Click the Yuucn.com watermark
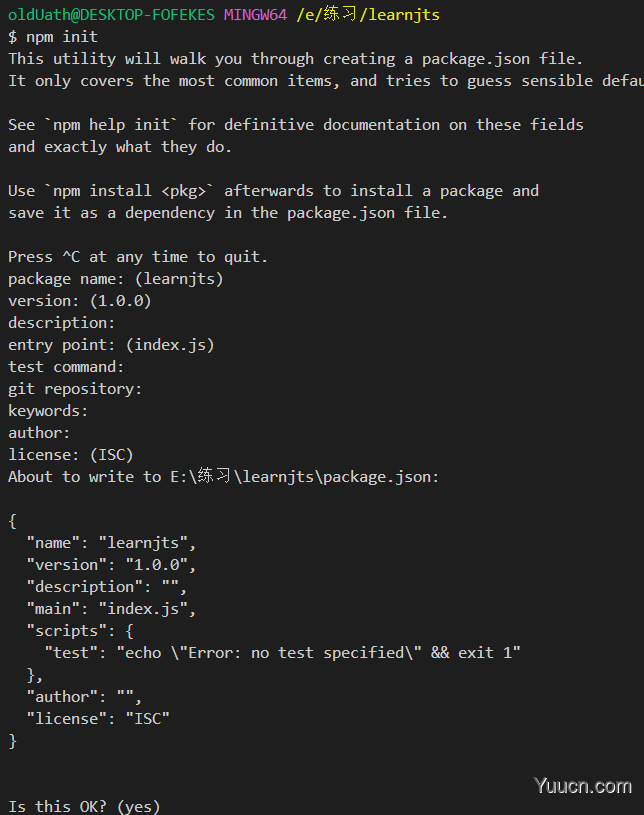 point(583,785)
